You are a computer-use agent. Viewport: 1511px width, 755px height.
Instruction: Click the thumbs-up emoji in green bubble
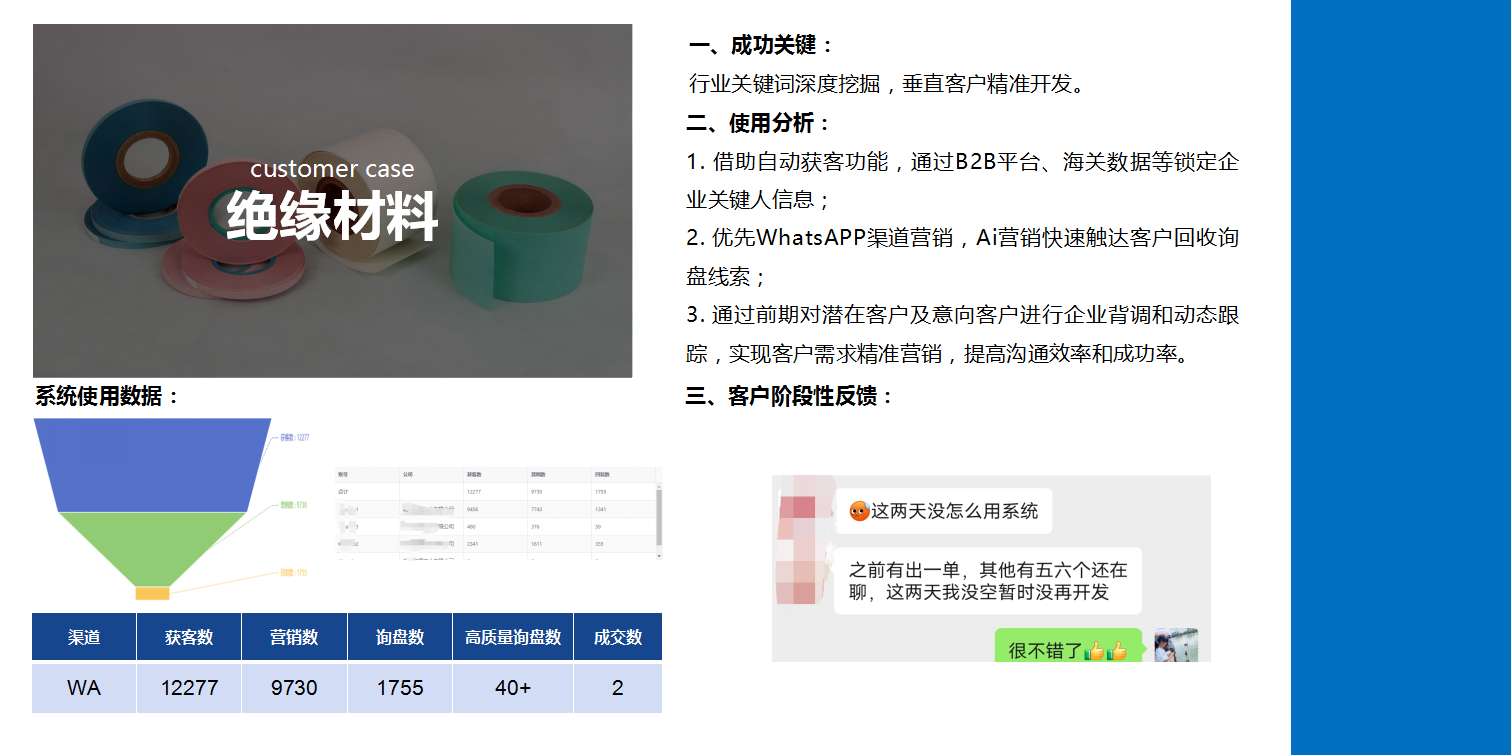pyautogui.click(x=1106, y=651)
